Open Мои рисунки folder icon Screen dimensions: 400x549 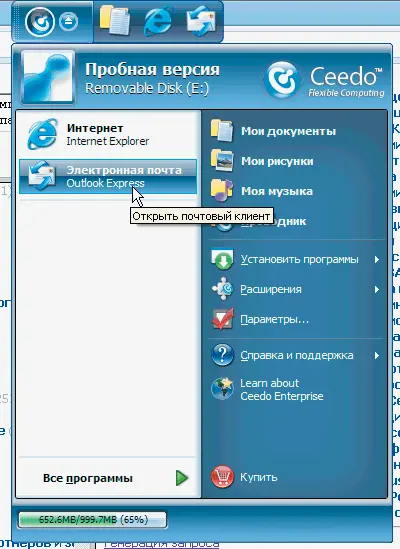point(222,161)
